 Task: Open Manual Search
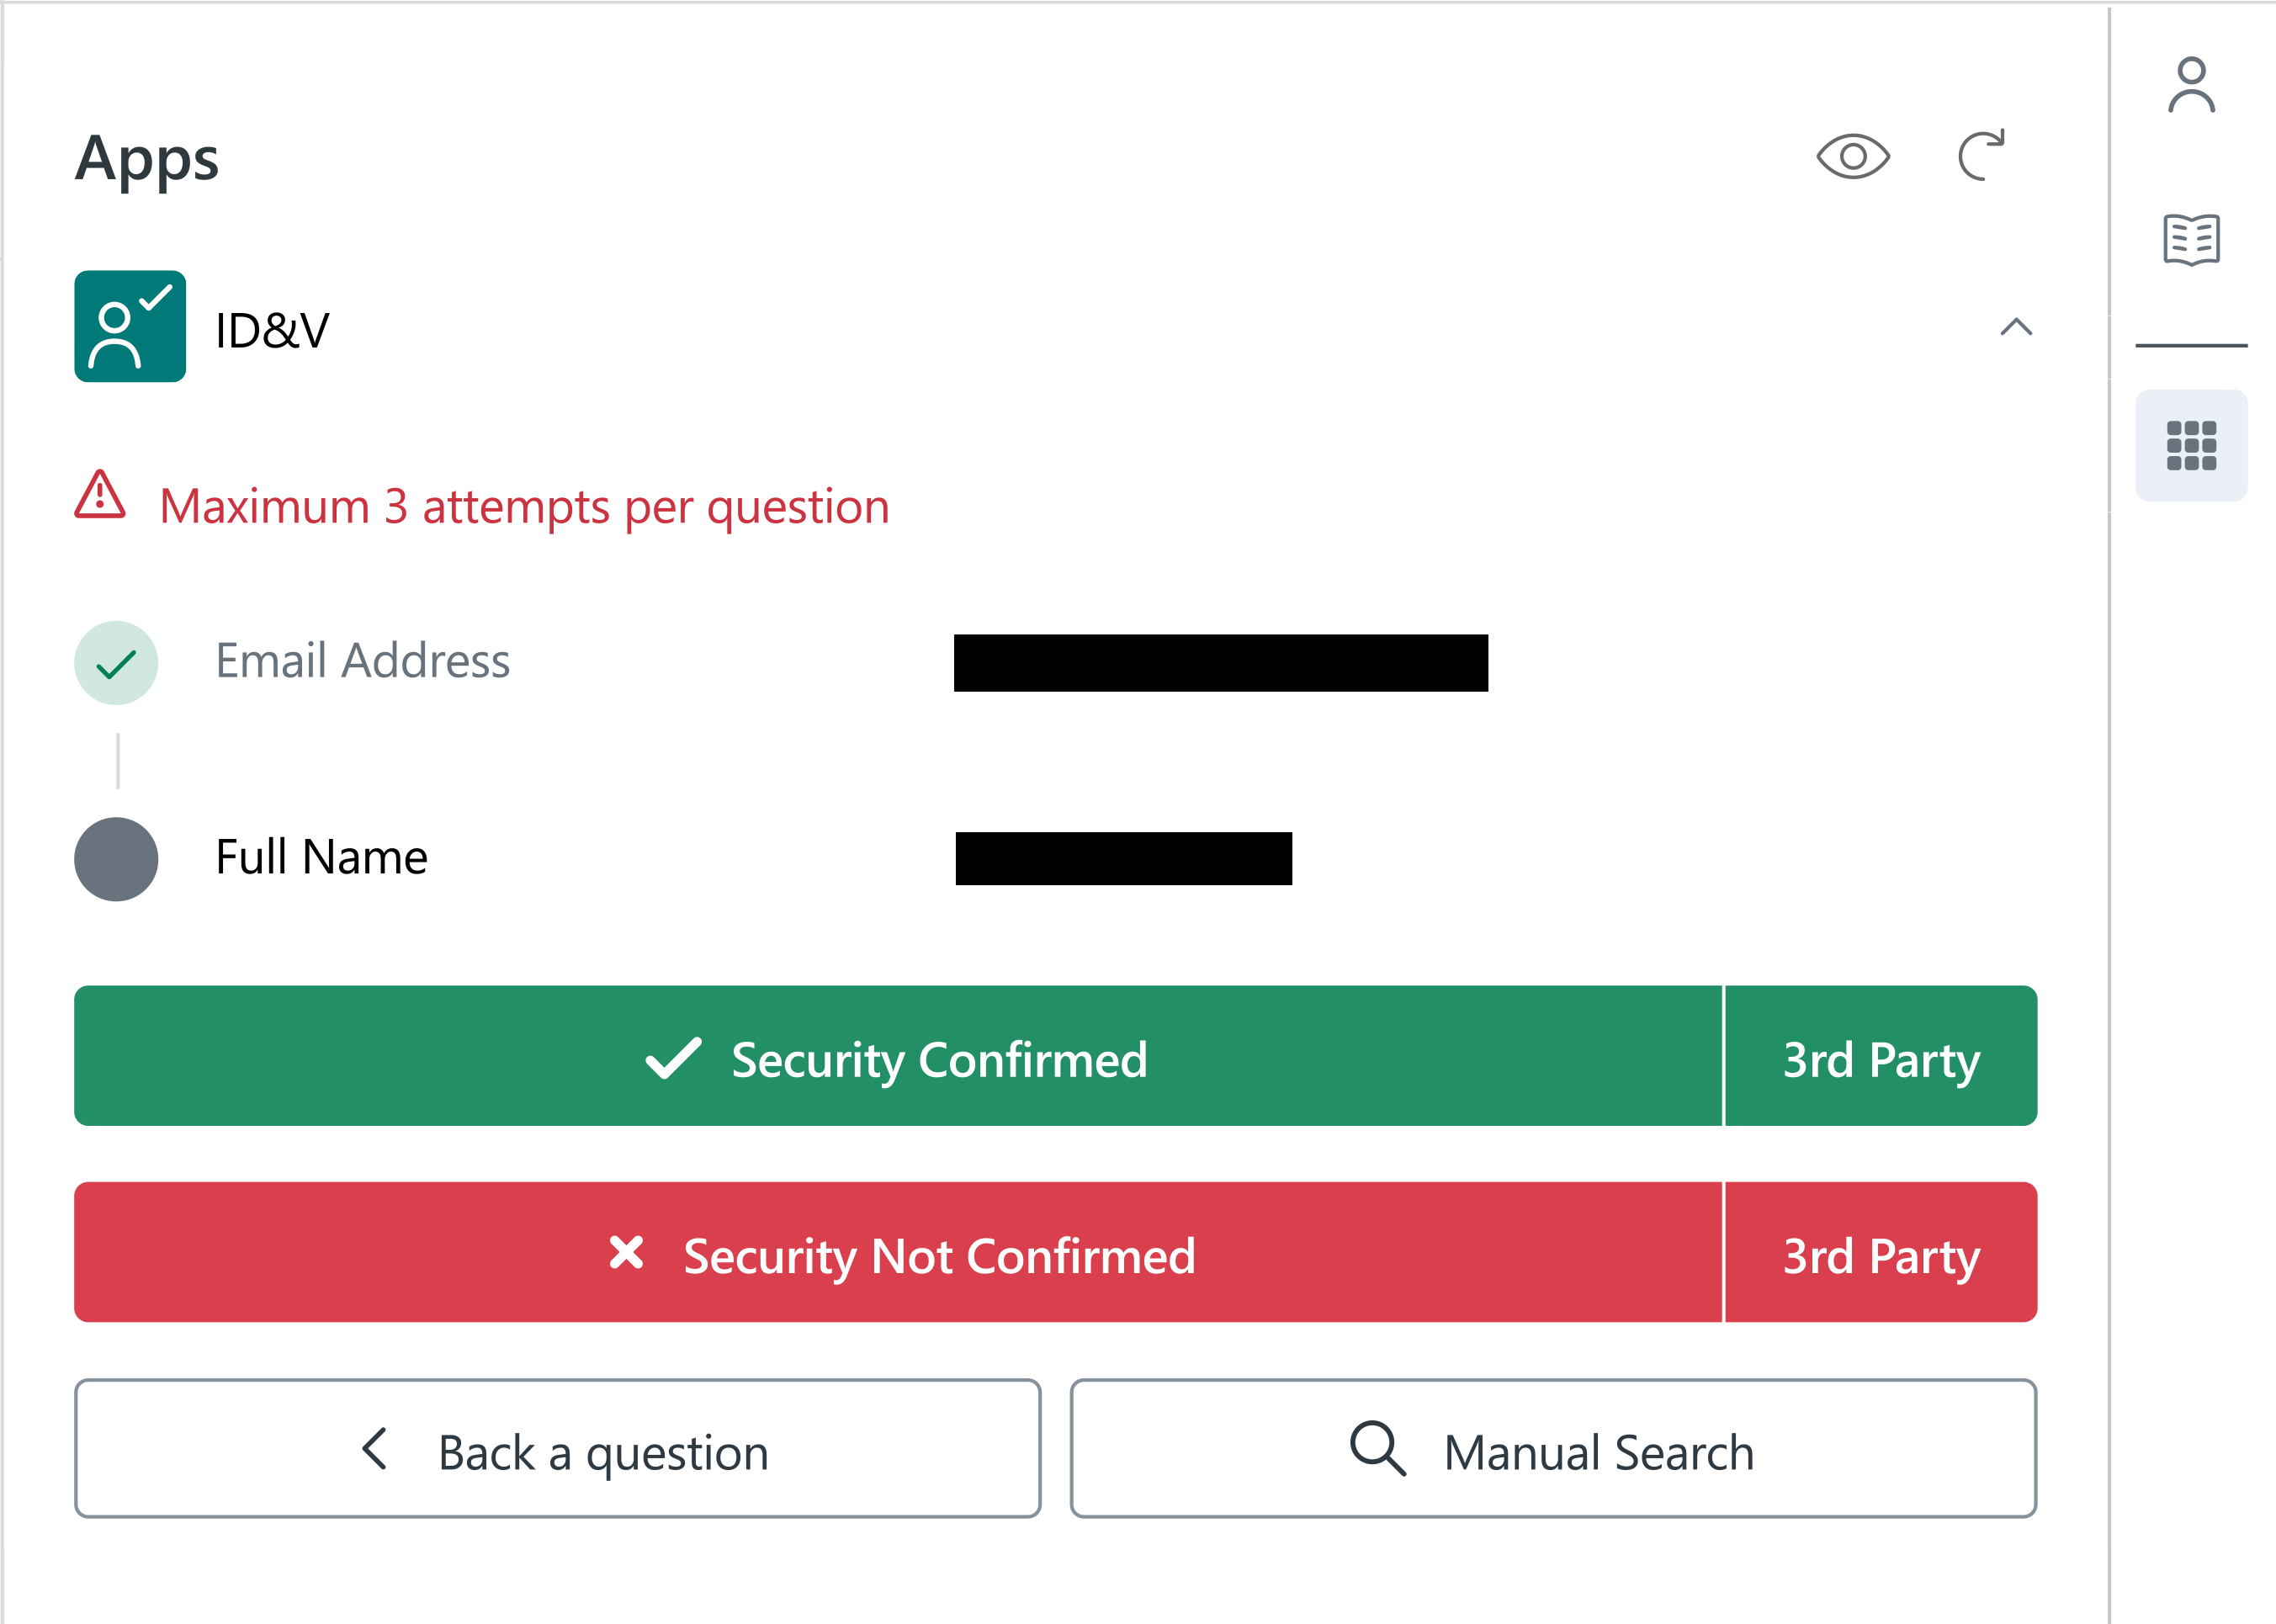click(1553, 1449)
